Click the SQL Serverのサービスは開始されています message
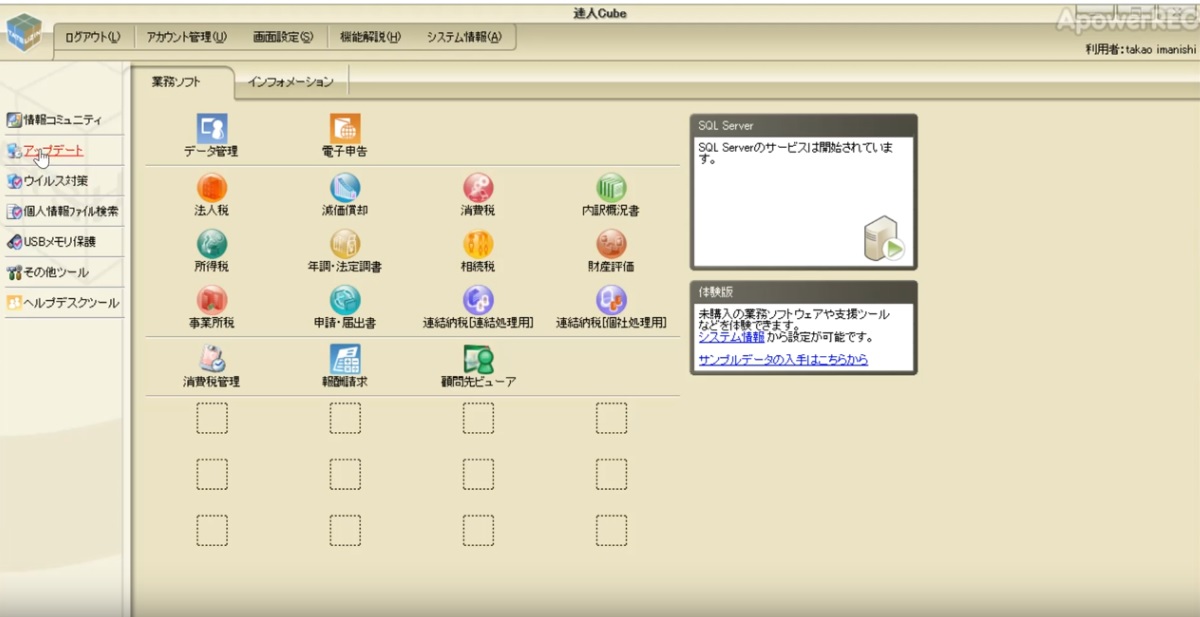The width and height of the screenshot is (1200, 617). coord(795,152)
